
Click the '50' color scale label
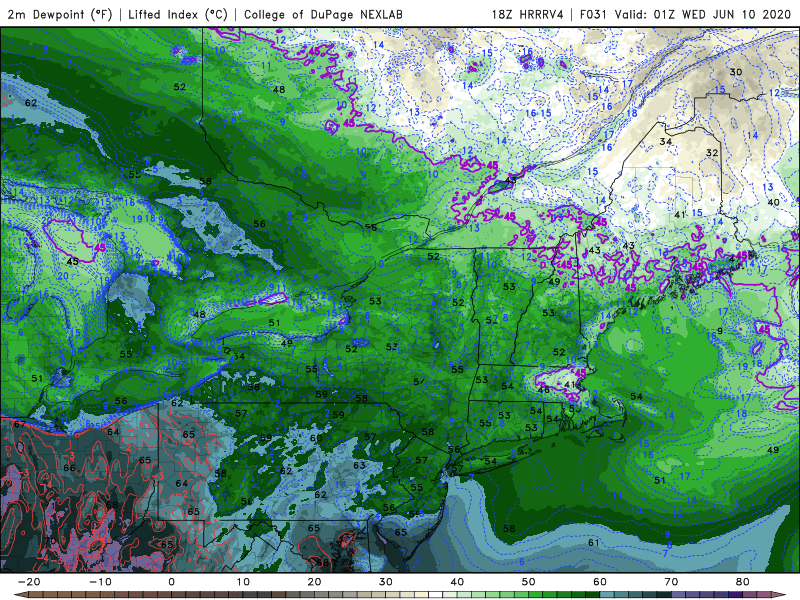tap(529, 582)
